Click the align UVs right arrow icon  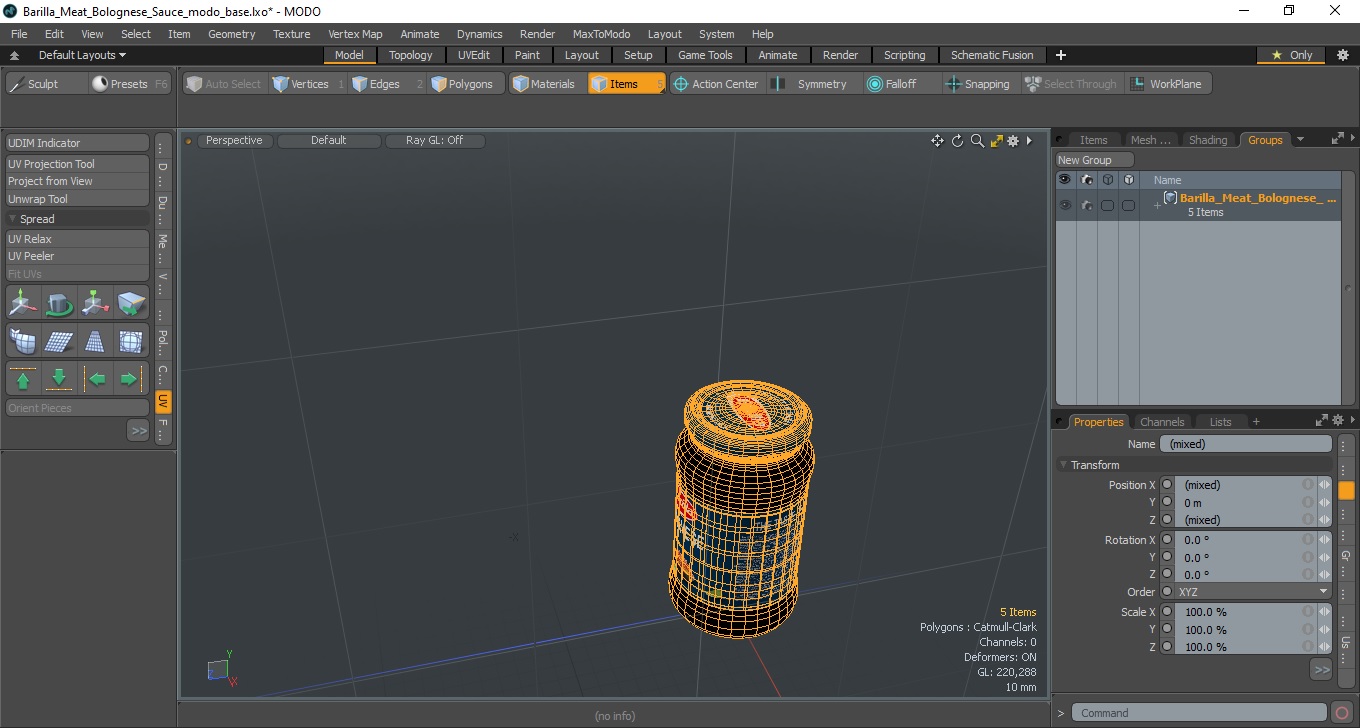pyautogui.click(x=131, y=379)
